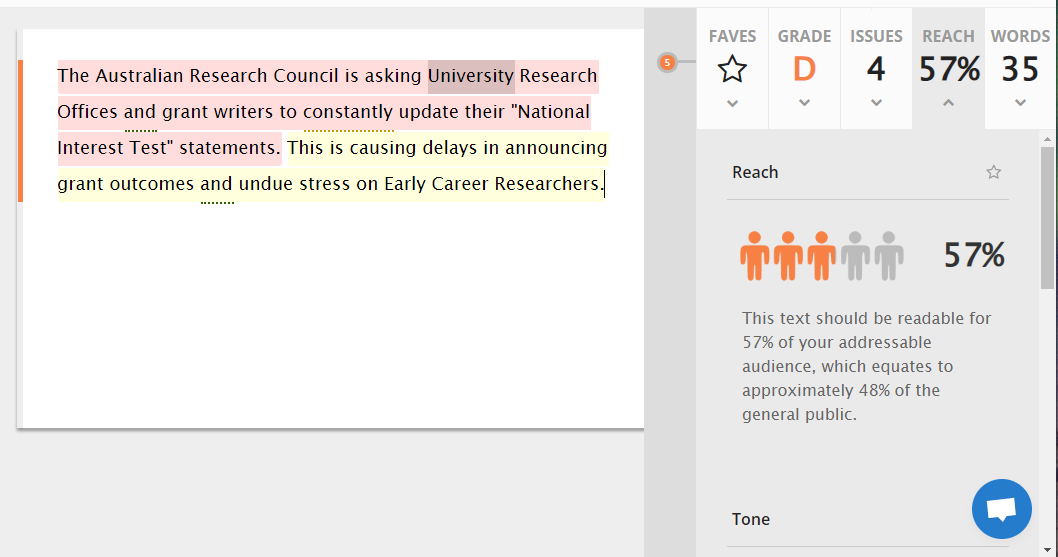1058x557 pixels.
Task: Expand the Grade chevron
Action: (x=804, y=103)
